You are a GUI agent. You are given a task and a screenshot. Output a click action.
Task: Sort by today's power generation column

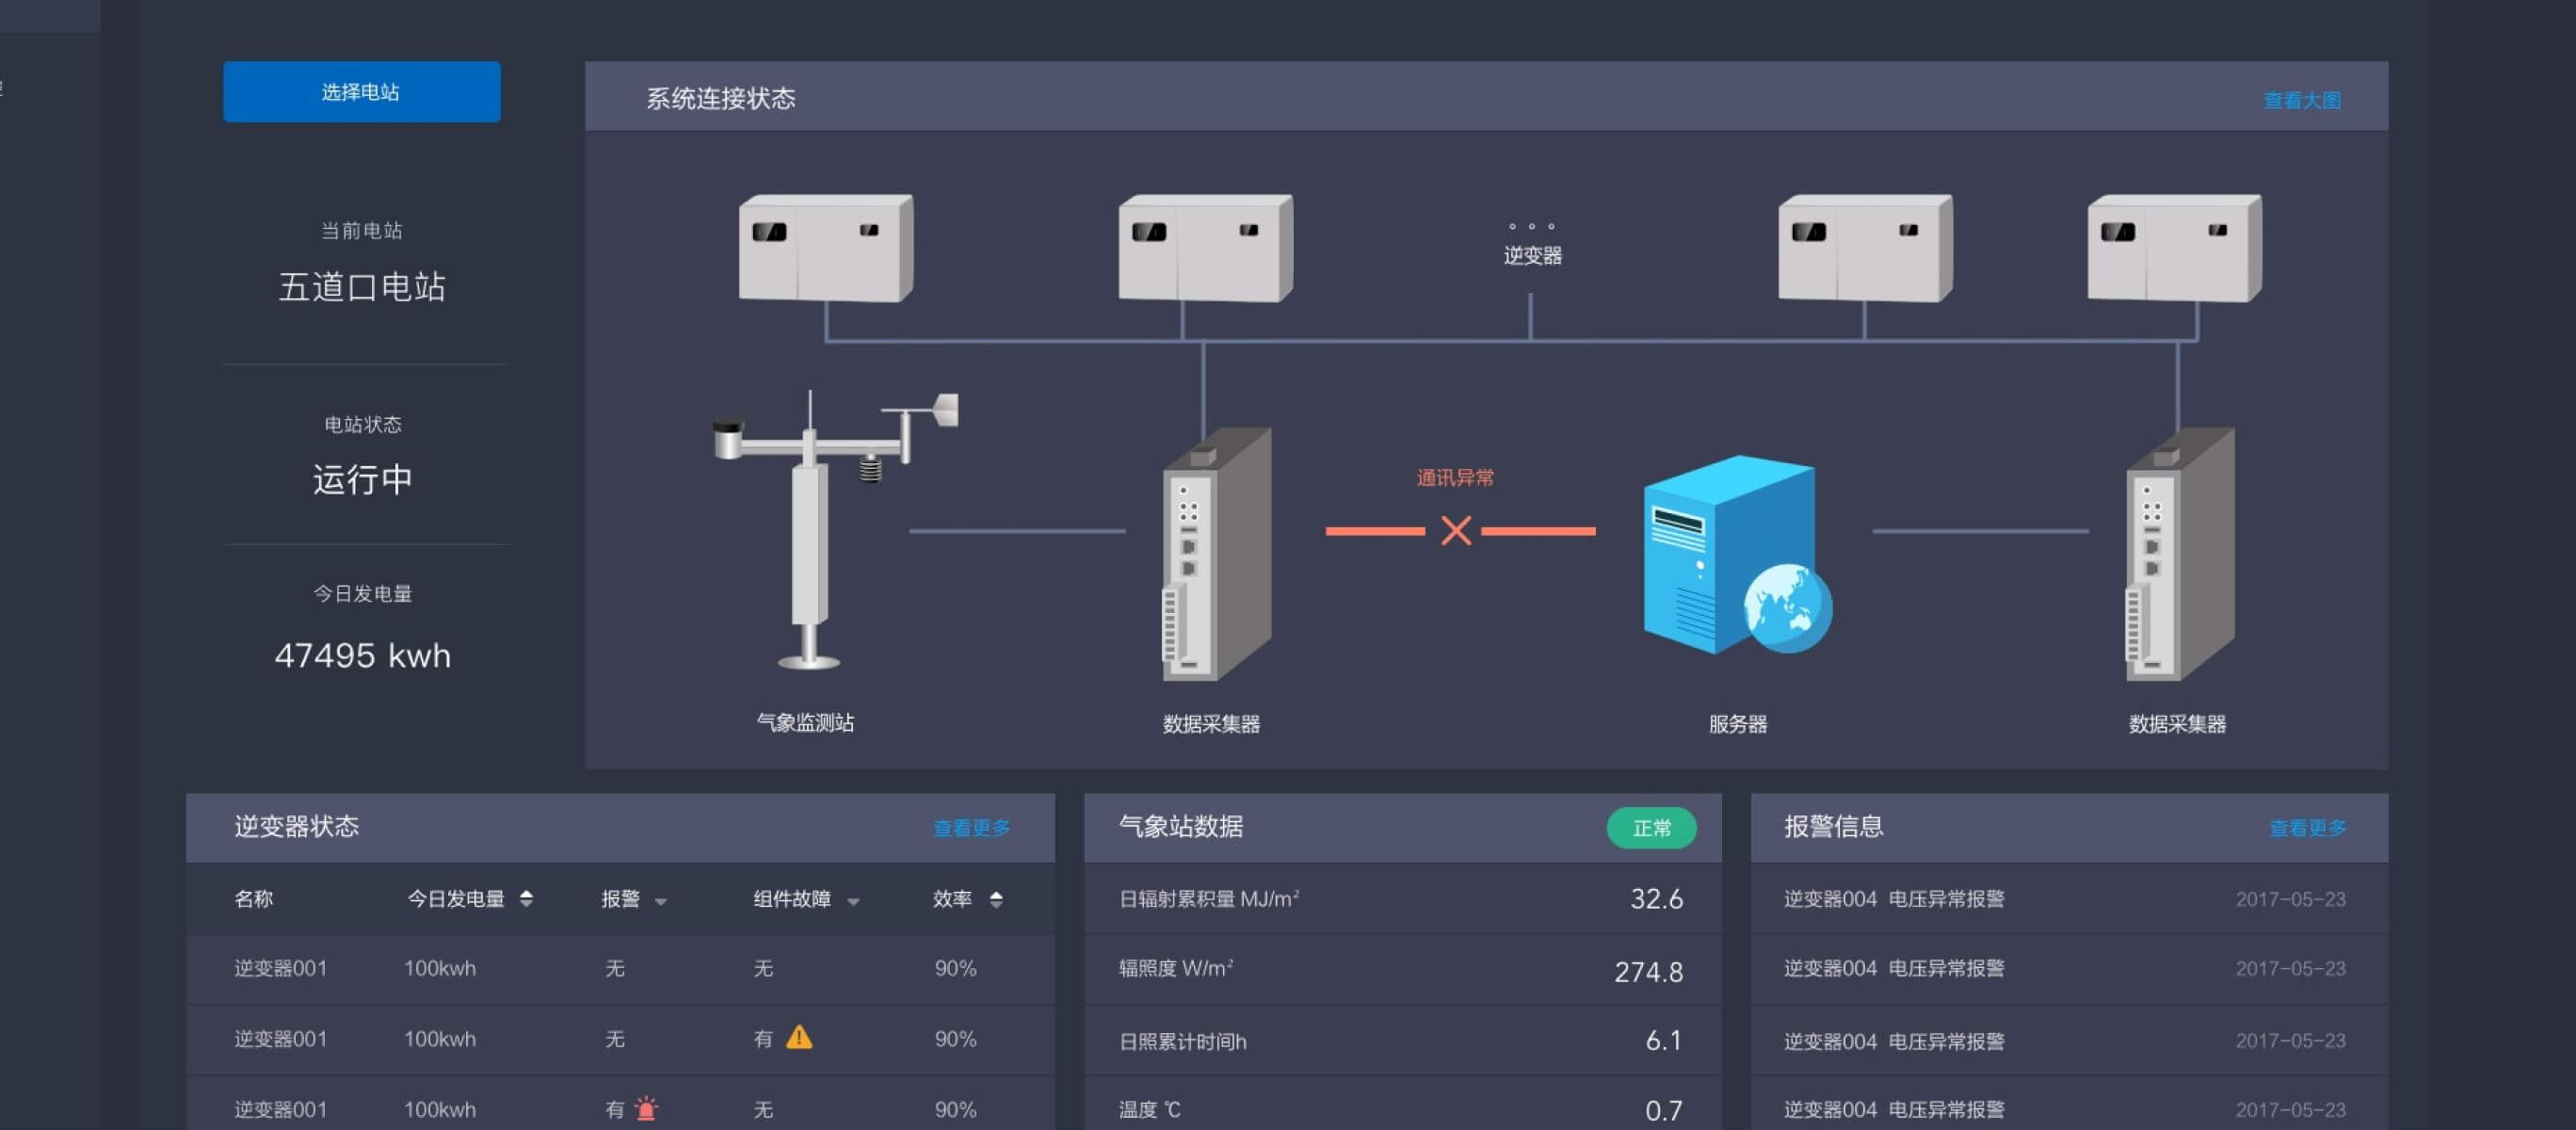click(x=526, y=899)
